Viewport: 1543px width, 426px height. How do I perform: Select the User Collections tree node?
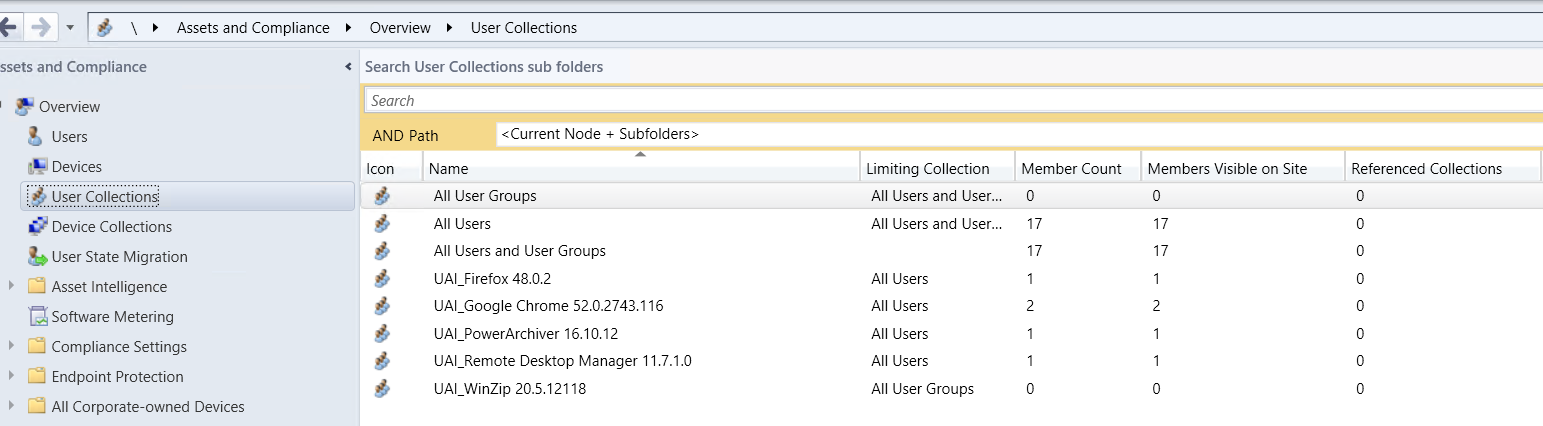pos(104,197)
